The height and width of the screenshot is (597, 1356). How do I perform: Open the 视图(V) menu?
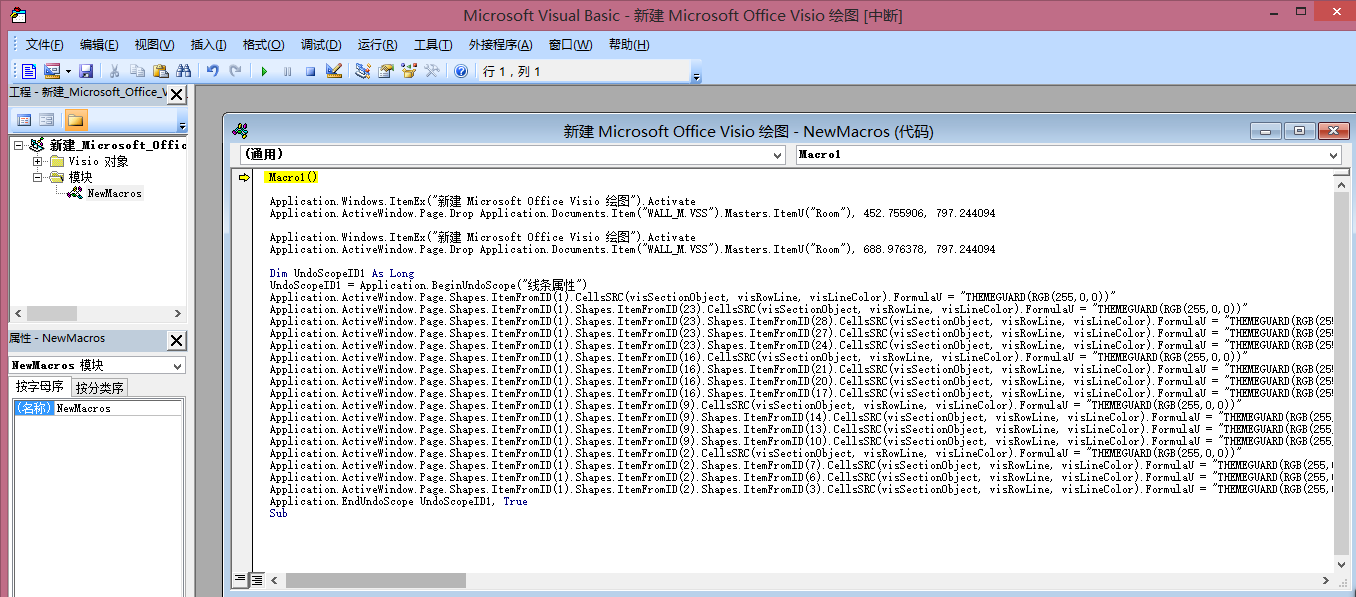click(154, 45)
